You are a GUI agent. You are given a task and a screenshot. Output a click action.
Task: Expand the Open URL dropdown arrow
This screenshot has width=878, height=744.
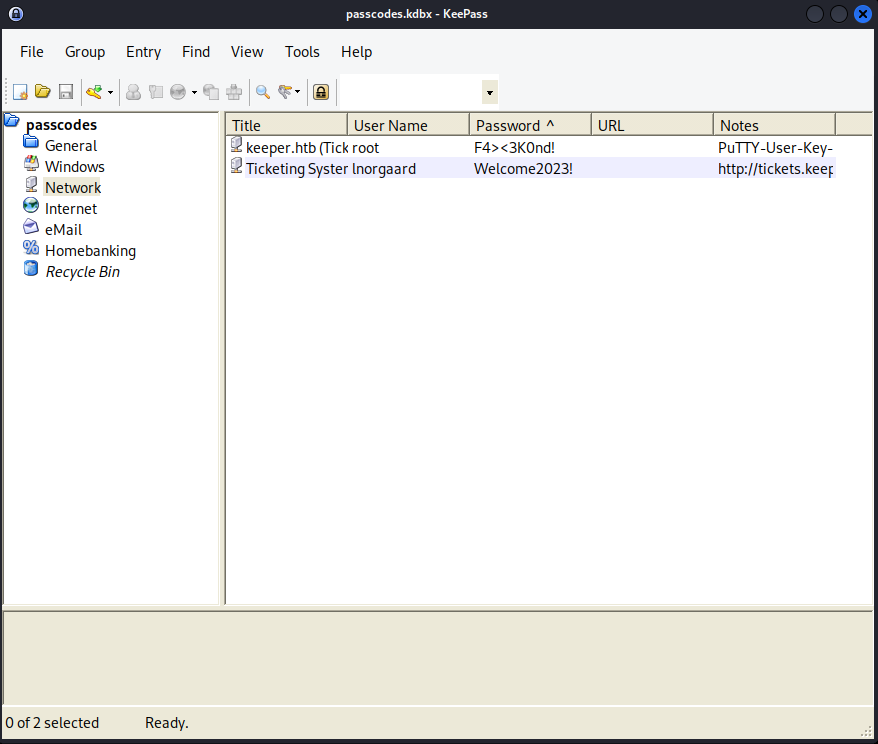[x=194, y=92]
